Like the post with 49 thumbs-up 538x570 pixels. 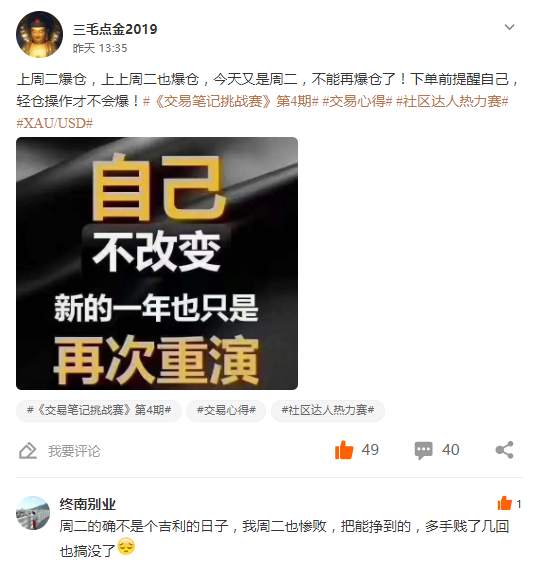click(344, 450)
